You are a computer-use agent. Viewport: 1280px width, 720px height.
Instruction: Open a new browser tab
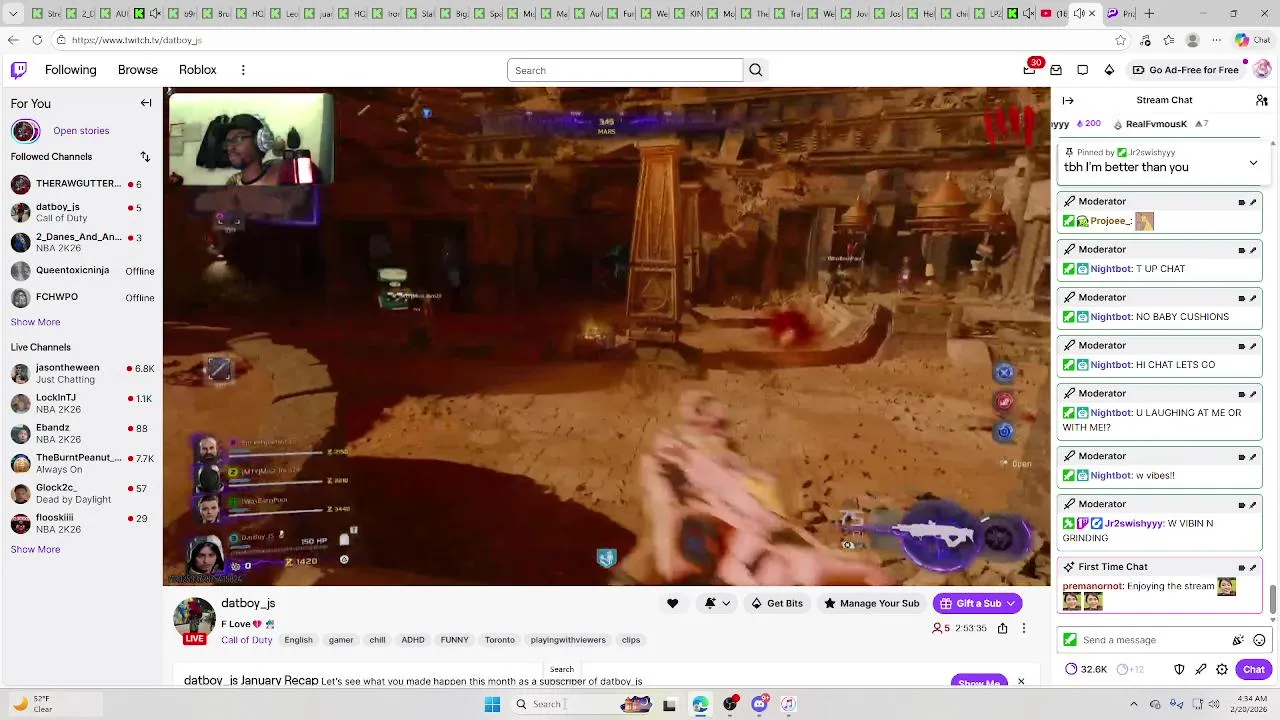click(1149, 13)
